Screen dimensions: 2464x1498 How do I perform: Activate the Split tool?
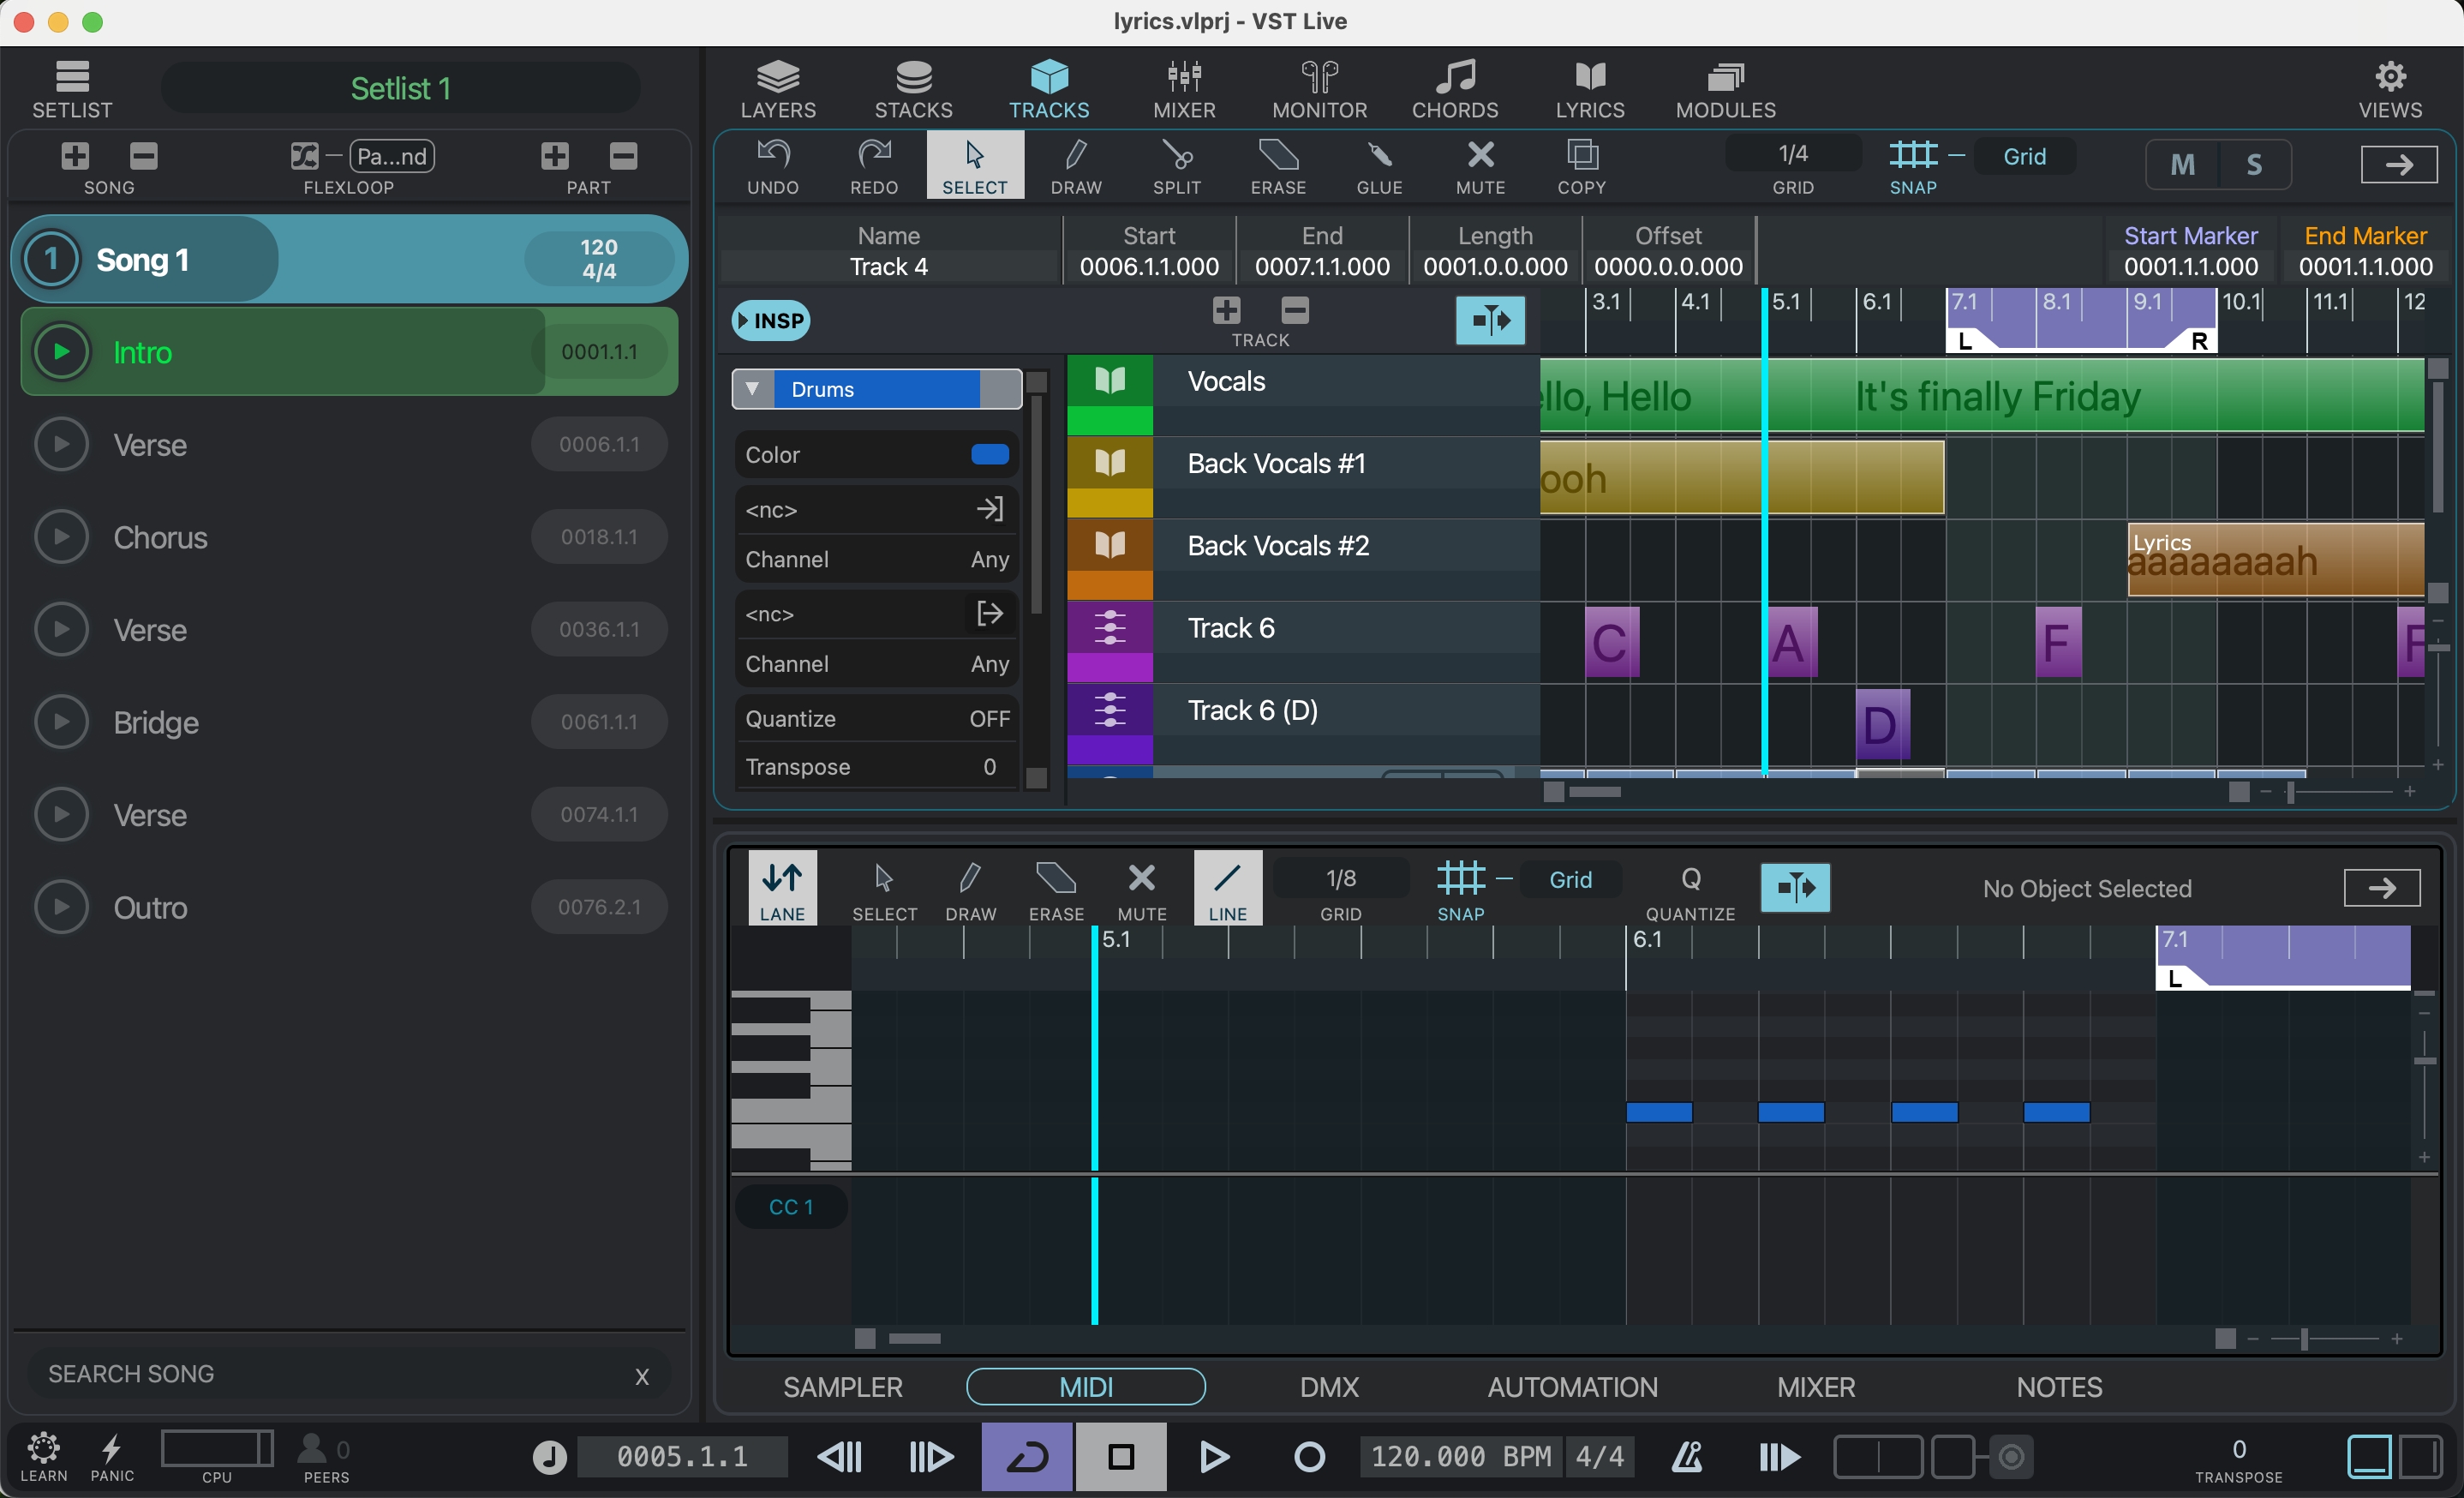1176,165
